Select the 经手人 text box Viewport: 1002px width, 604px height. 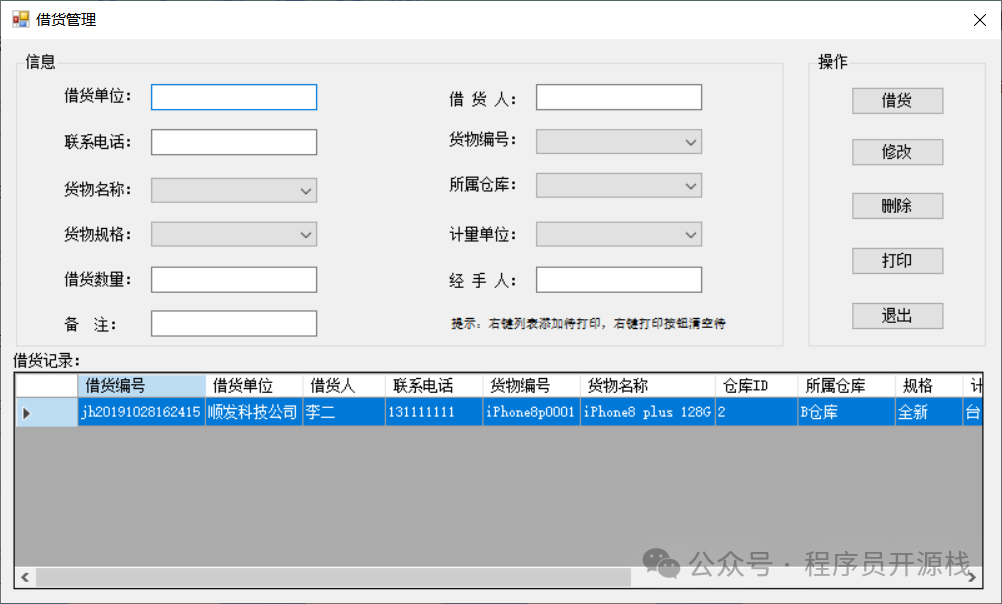619,279
